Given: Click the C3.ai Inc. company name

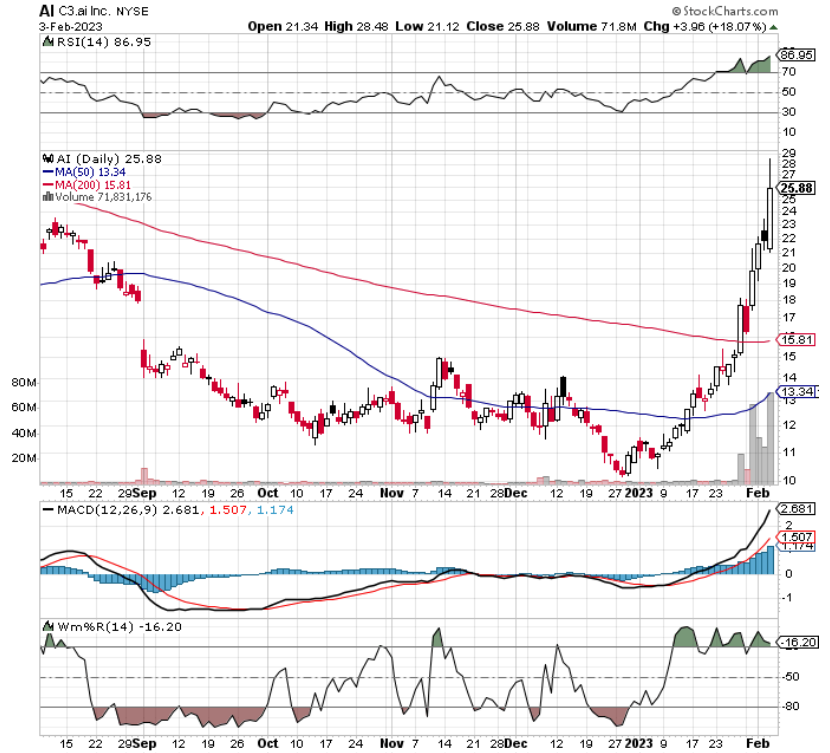Looking at the screenshot, I should point(84,11).
